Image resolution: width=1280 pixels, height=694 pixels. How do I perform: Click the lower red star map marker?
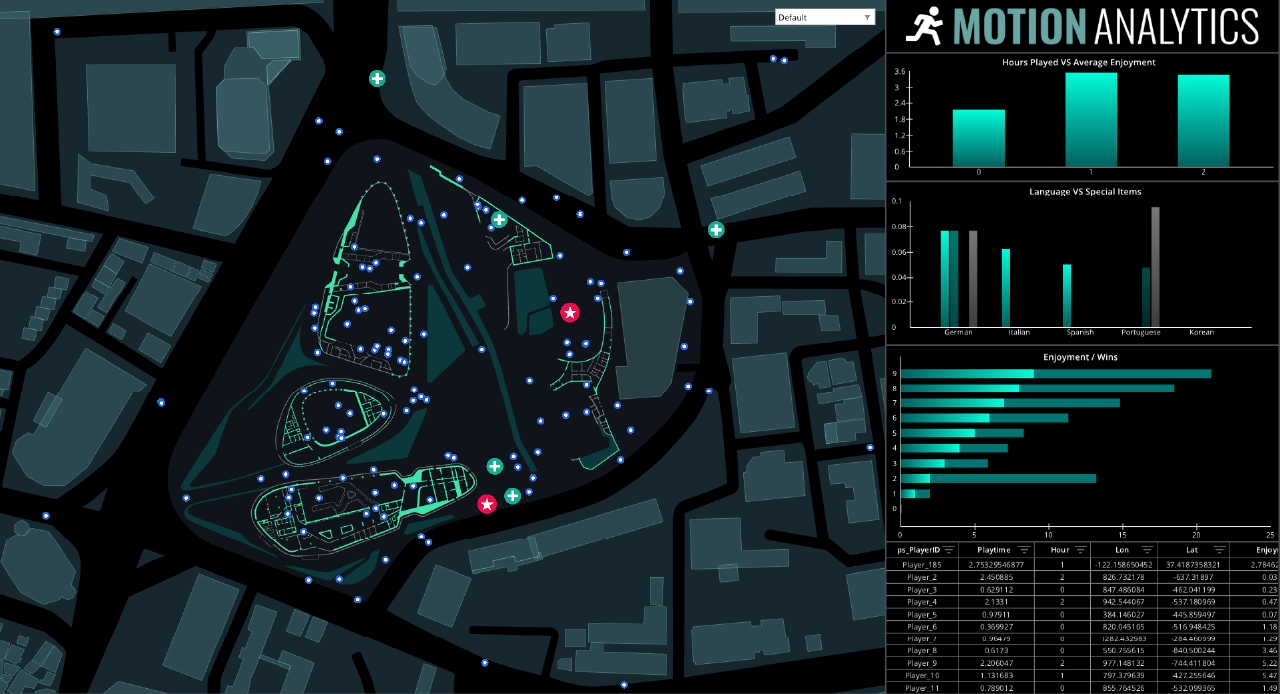point(487,505)
